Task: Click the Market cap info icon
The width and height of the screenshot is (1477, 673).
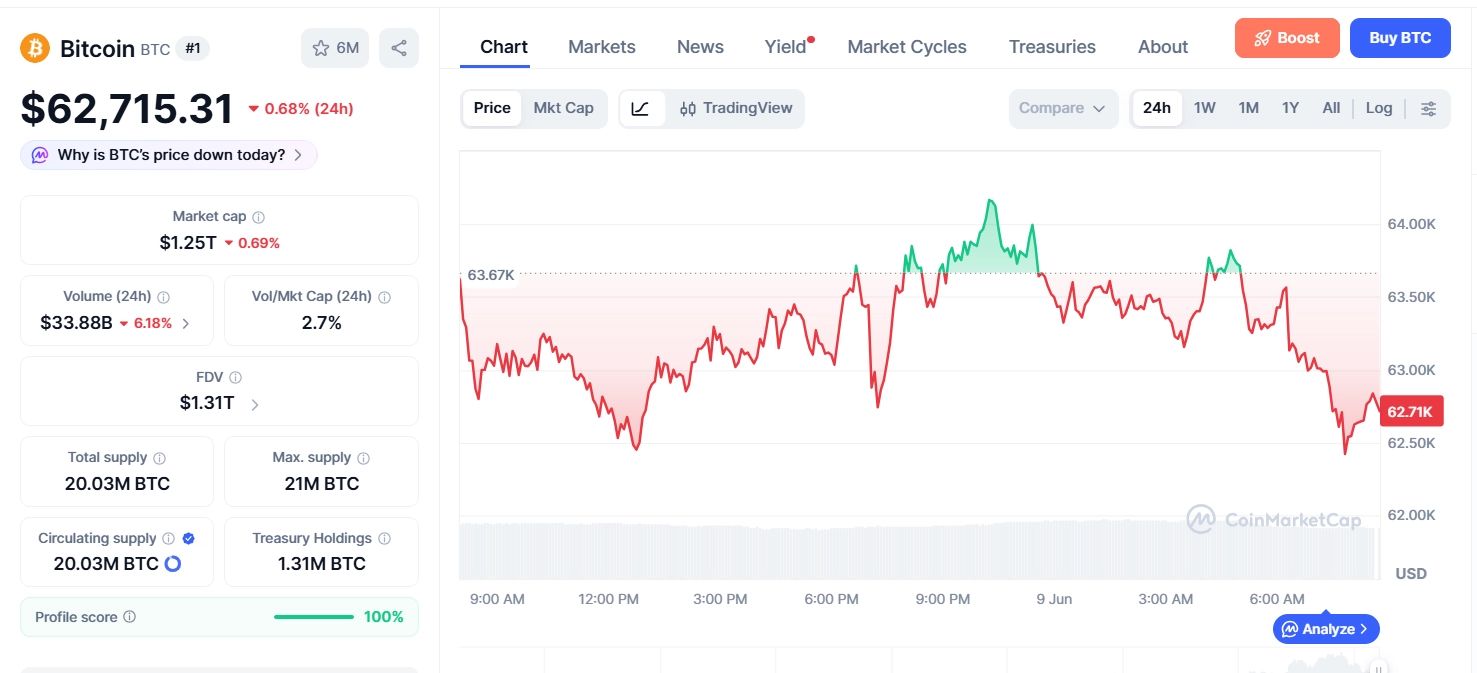Action: [259, 217]
